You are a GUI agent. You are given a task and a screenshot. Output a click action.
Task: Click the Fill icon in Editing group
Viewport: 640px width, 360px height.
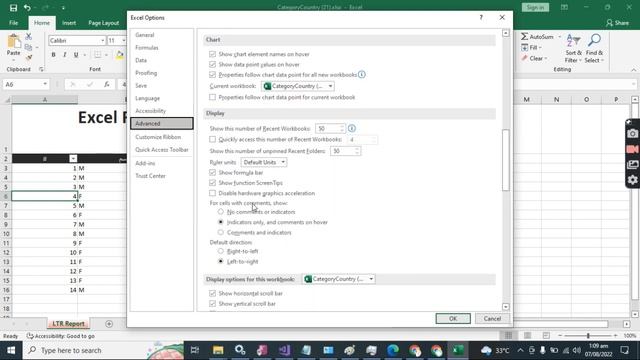click(x=524, y=48)
